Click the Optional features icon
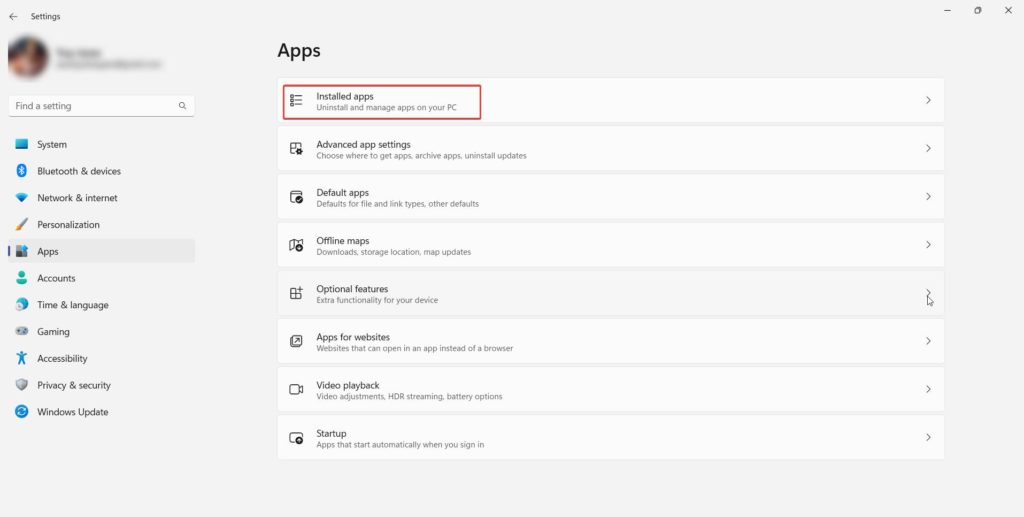Viewport: 1024px width, 517px height. [296, 293]
